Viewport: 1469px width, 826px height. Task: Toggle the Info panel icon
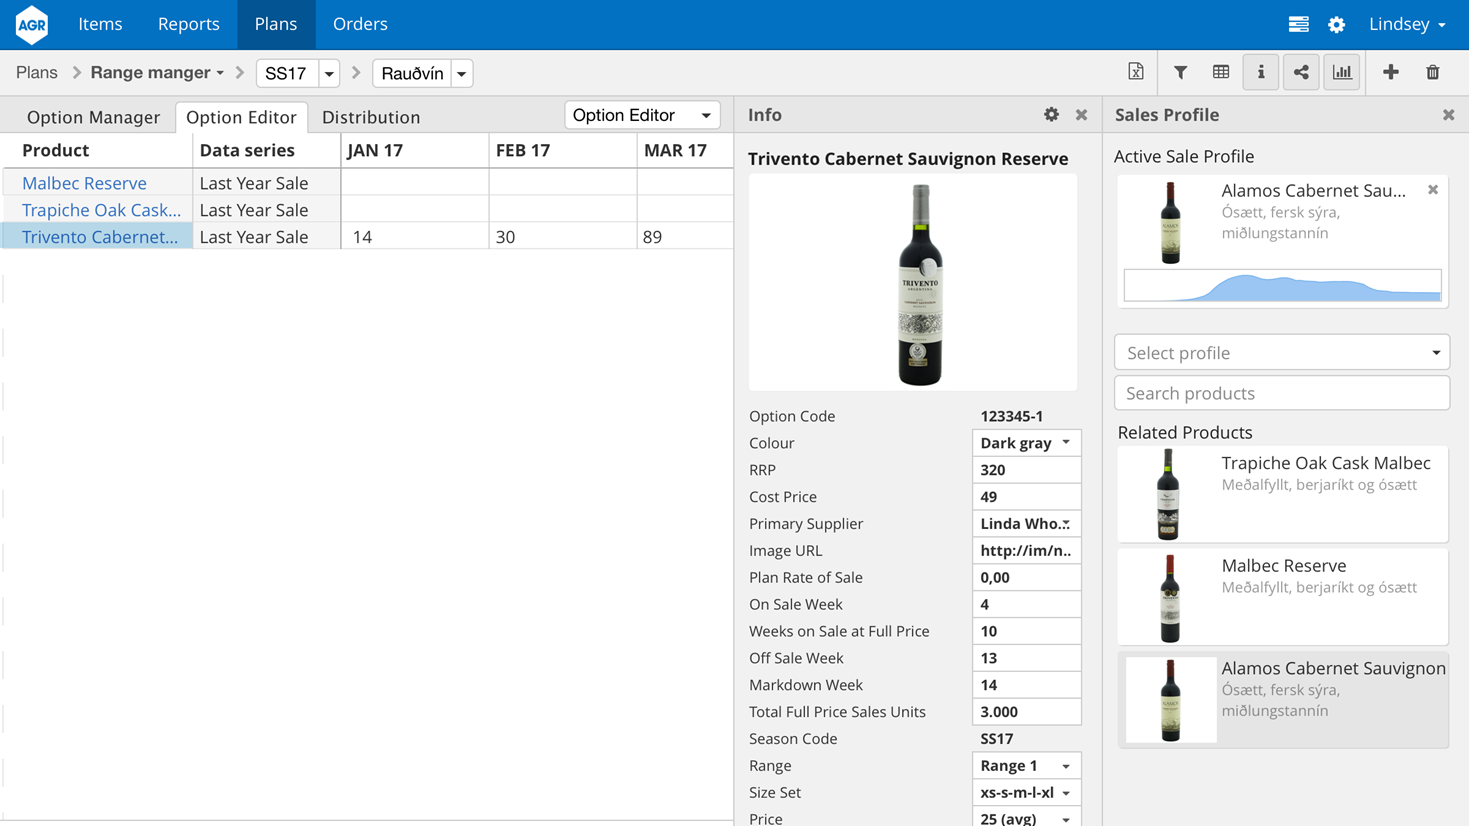[x=1261, y=72]
